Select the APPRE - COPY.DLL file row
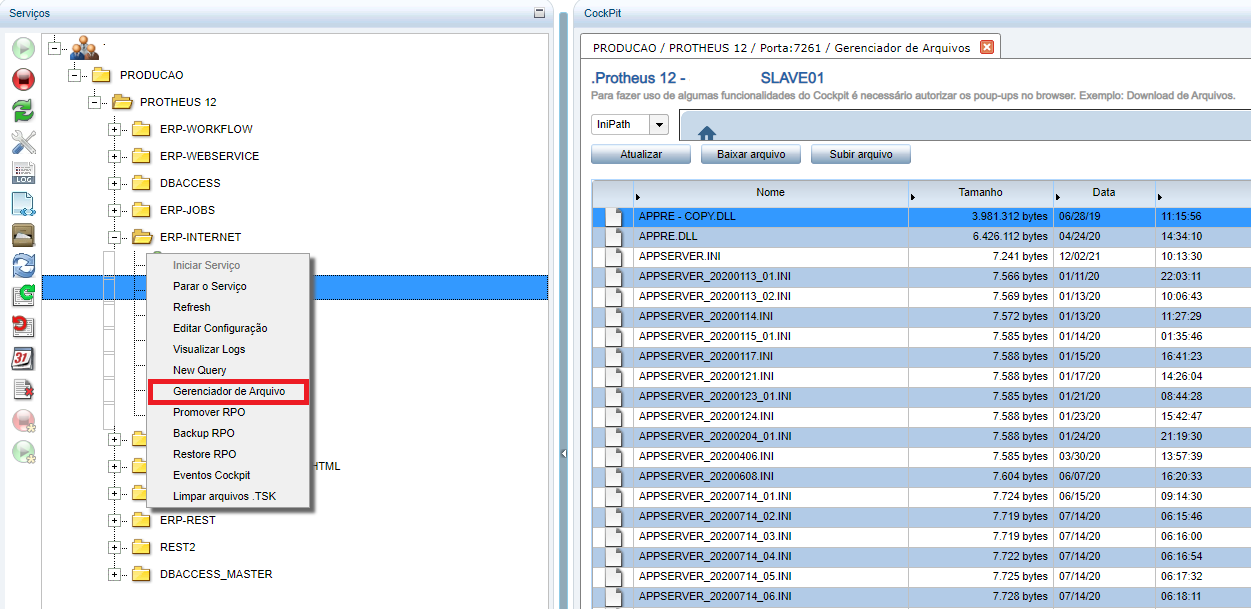The height and width of the screenshot is (609, 1251). coord(921,216)
